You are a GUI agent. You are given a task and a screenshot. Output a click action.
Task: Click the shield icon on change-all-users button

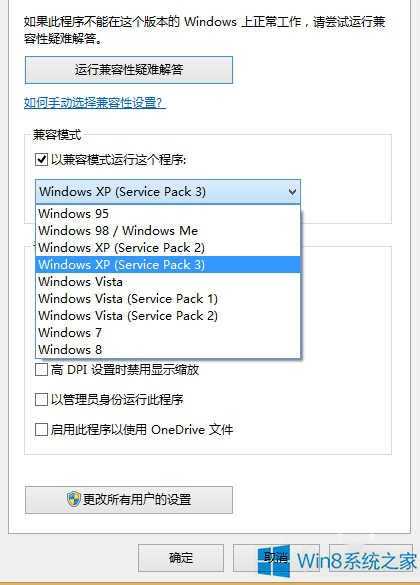tap(74, 499)
